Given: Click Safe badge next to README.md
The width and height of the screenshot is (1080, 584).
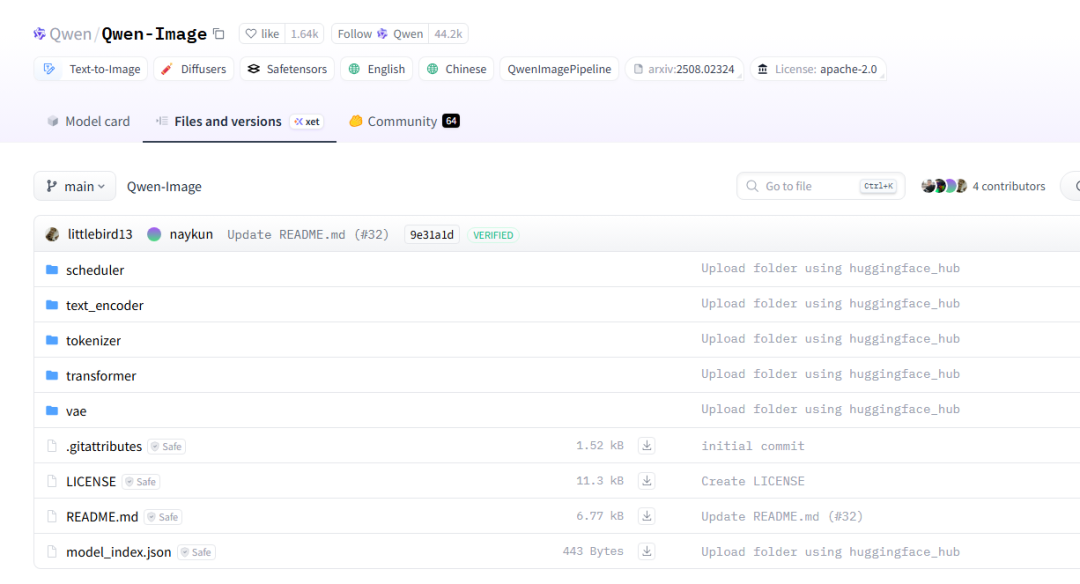Looking at the screenshot, I should [x=163, y=517].
